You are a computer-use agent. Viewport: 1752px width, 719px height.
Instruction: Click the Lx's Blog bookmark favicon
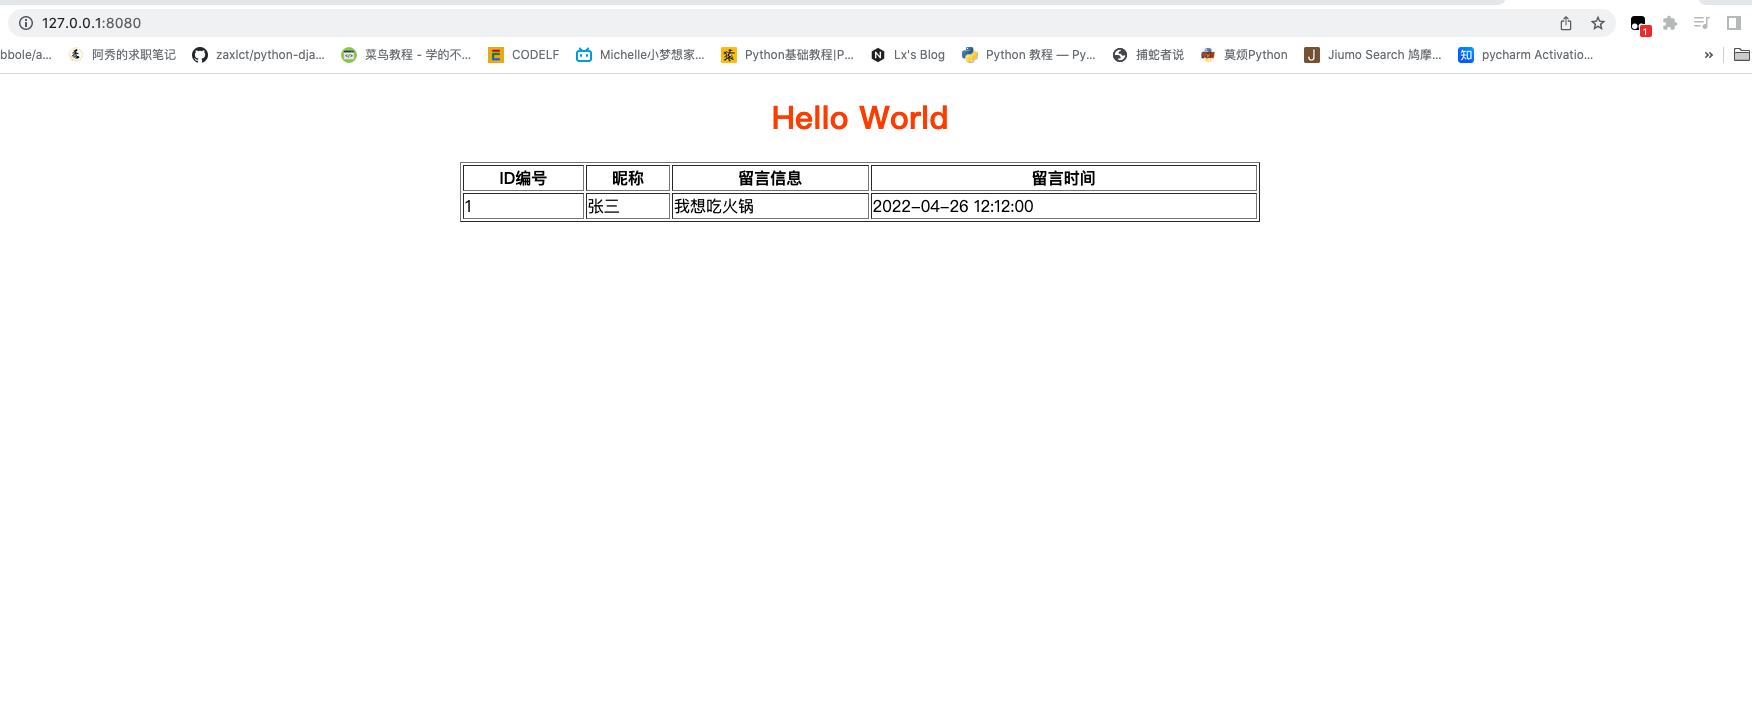[x=878, y=55]
